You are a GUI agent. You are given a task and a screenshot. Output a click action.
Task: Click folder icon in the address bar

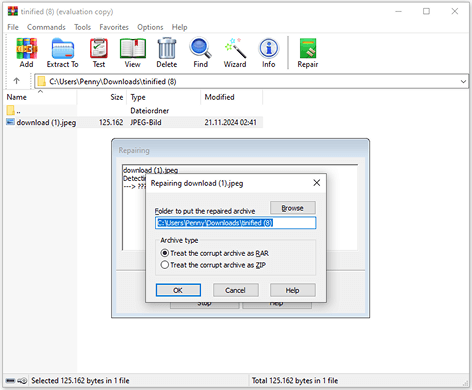41,81
